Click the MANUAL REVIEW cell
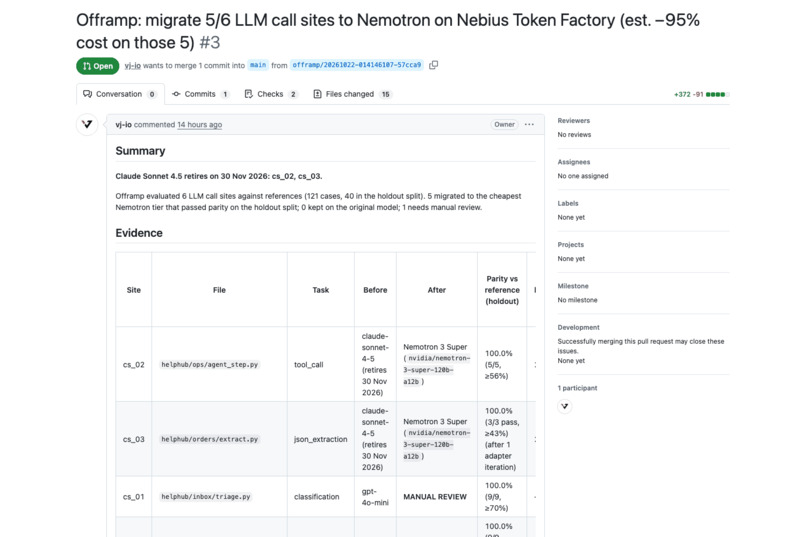Screen dimensions: 806x537 pos(436,496)
